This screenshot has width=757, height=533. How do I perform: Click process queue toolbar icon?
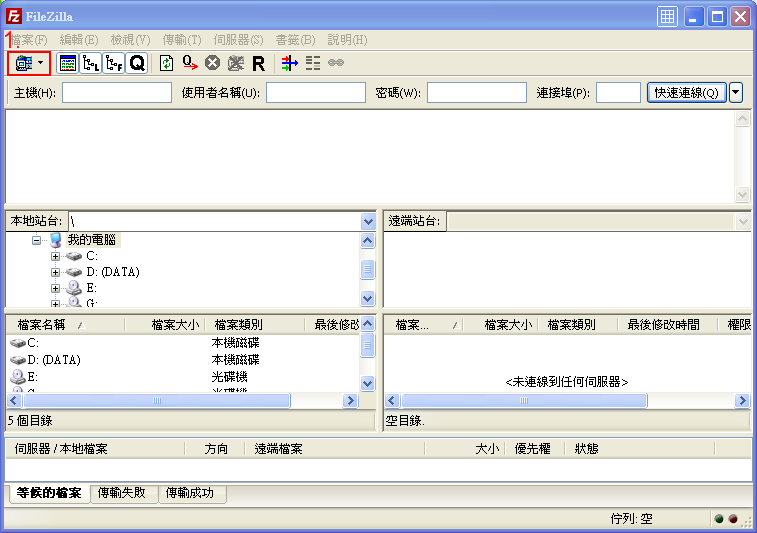tap(190, 63)
